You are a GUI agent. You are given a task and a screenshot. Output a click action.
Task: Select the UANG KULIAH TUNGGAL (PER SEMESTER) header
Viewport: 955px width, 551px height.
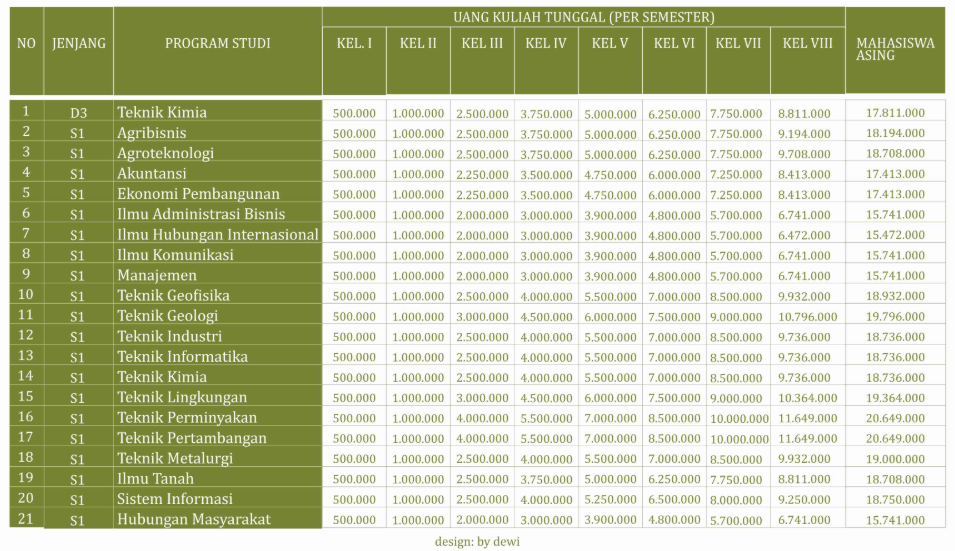pos(583,17)
